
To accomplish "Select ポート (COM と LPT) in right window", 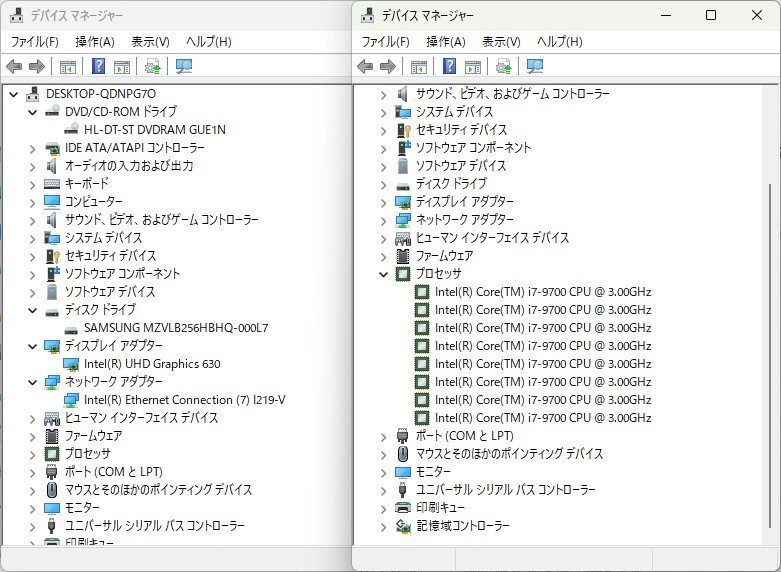I will (464, 435).
